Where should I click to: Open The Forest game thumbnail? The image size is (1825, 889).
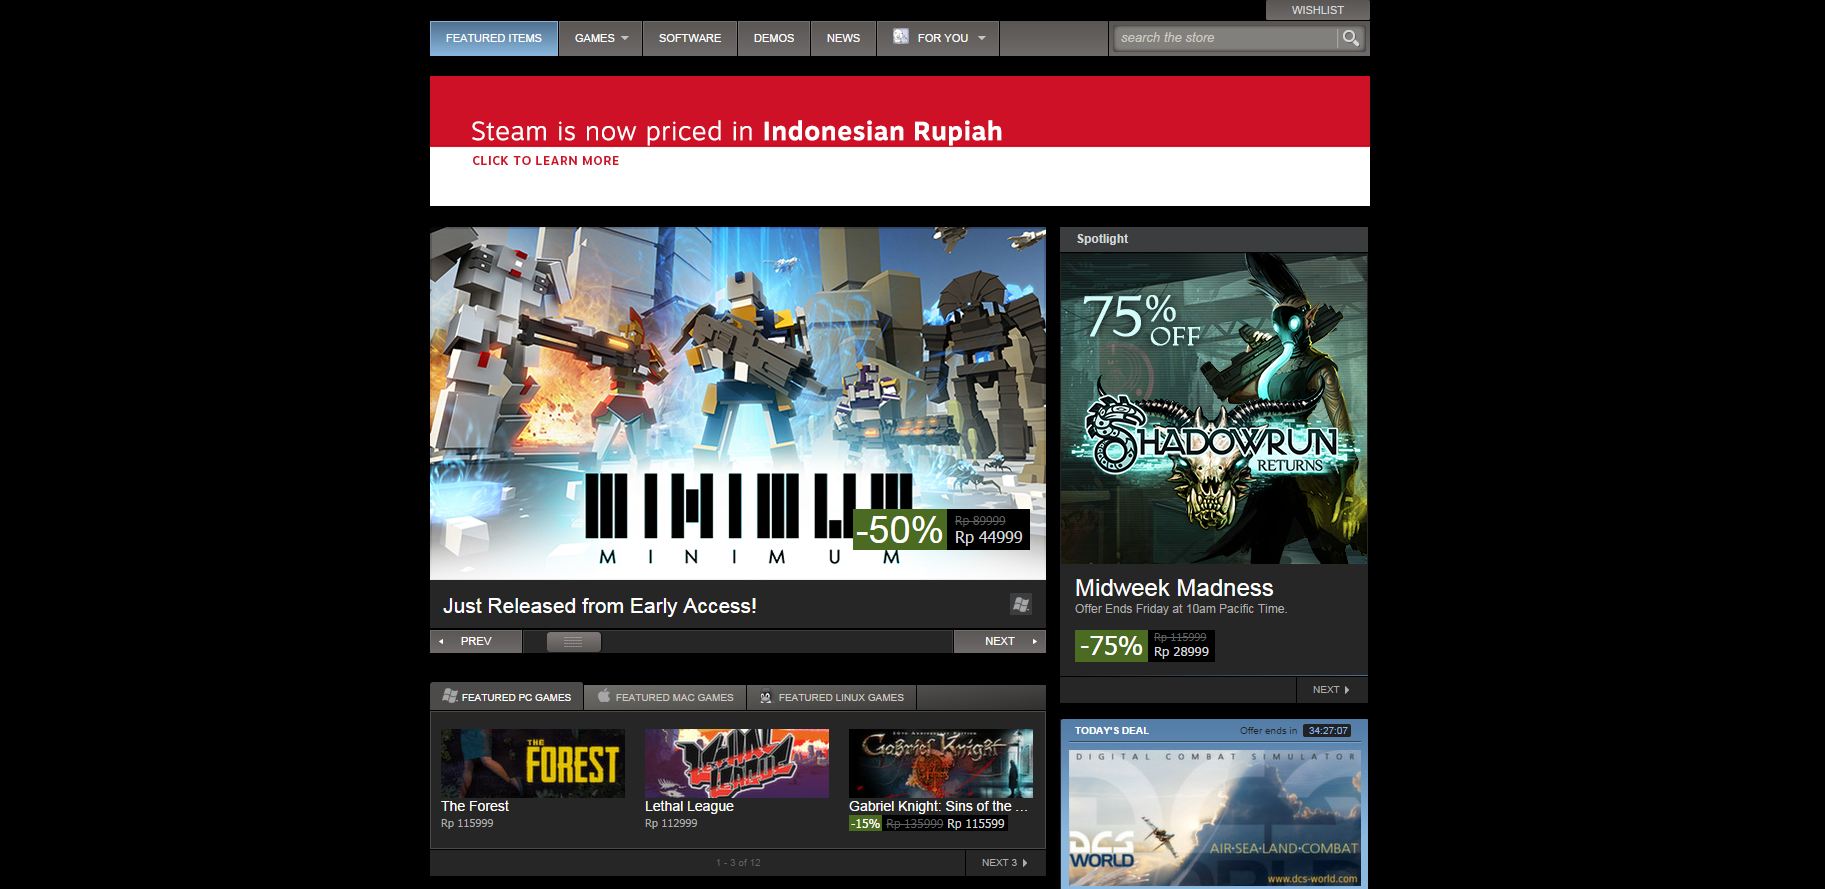point(532,763)
